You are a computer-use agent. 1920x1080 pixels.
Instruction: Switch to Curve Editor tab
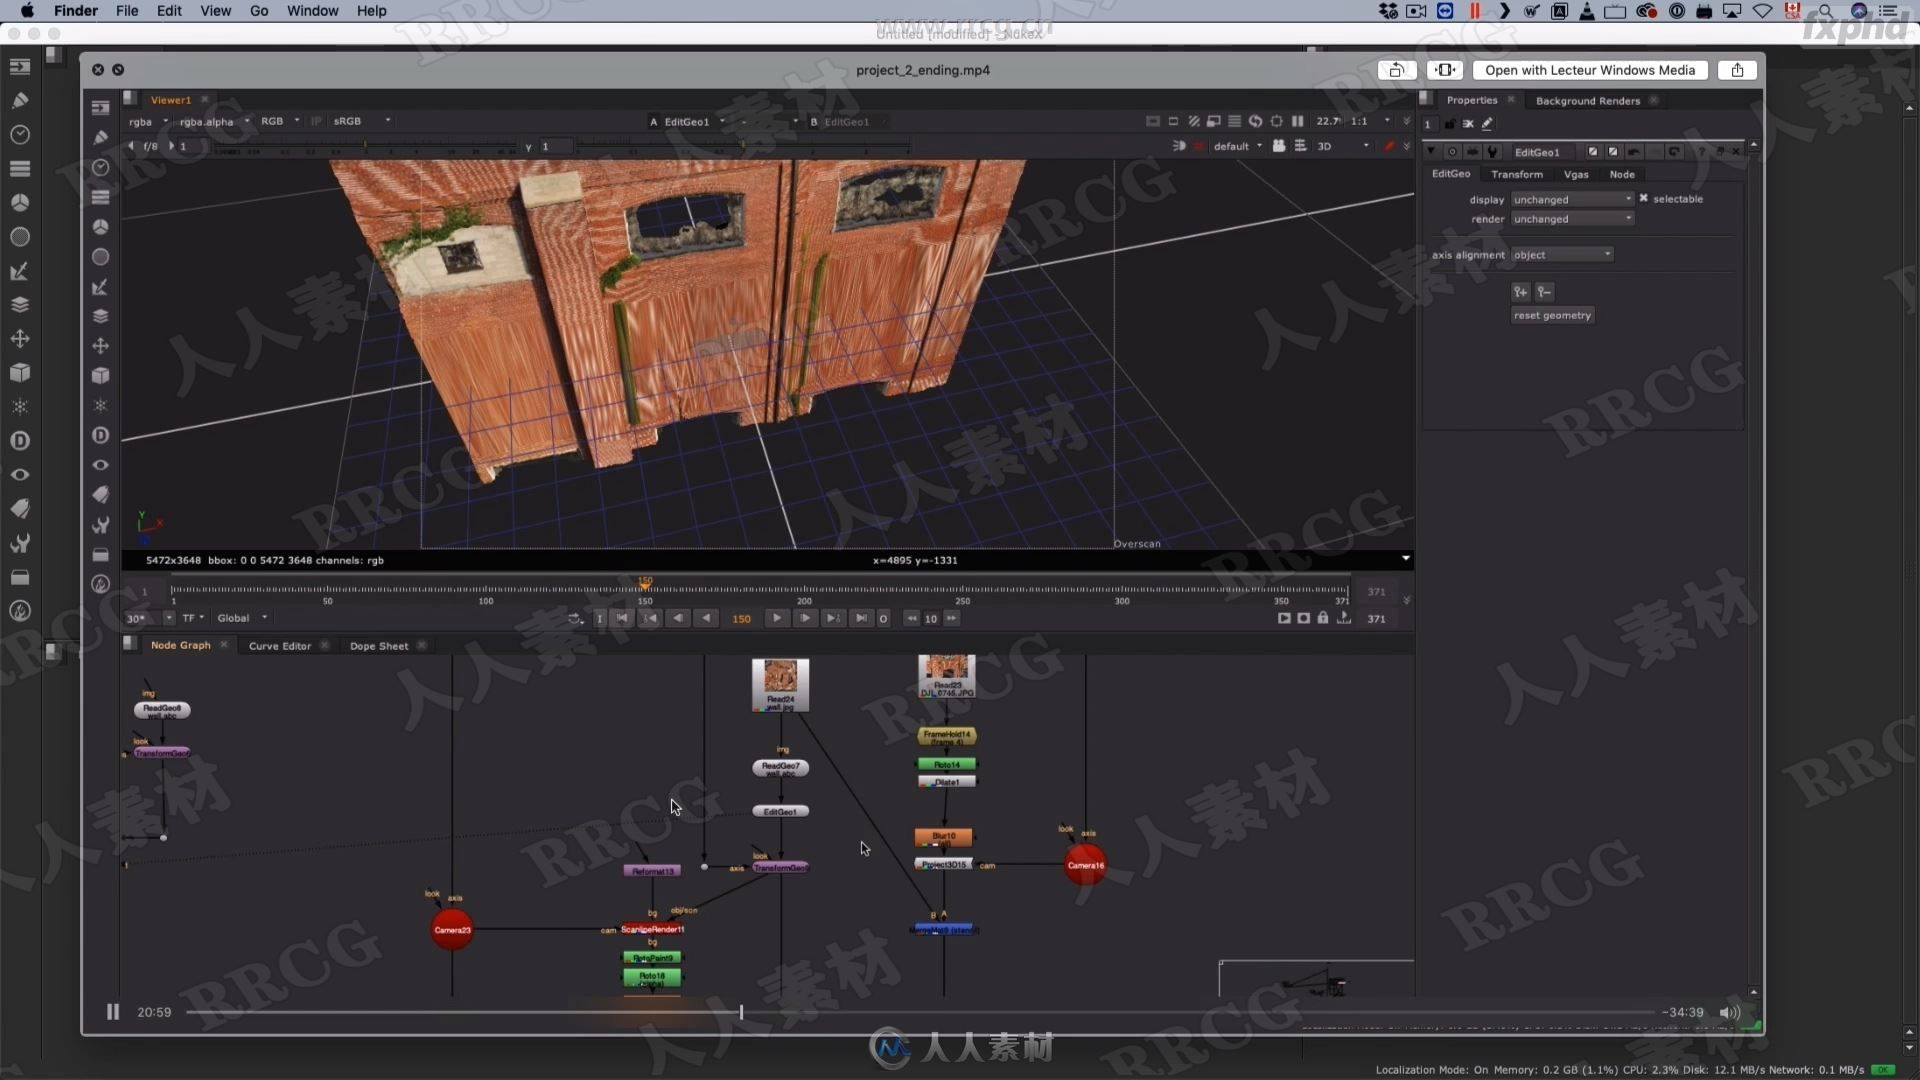278,645
